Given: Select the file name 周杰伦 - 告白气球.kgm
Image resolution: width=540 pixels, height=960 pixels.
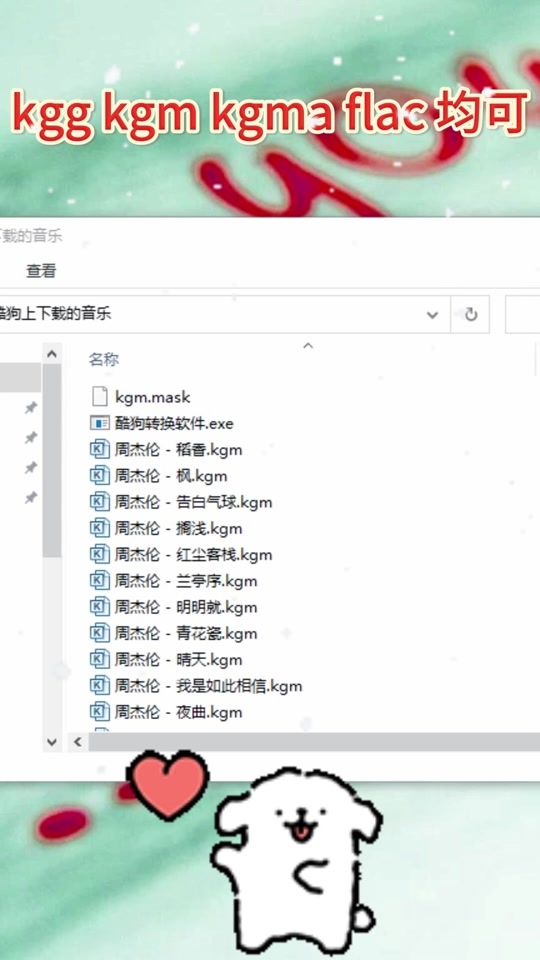Looking at the screenshot, I should 193,503.
